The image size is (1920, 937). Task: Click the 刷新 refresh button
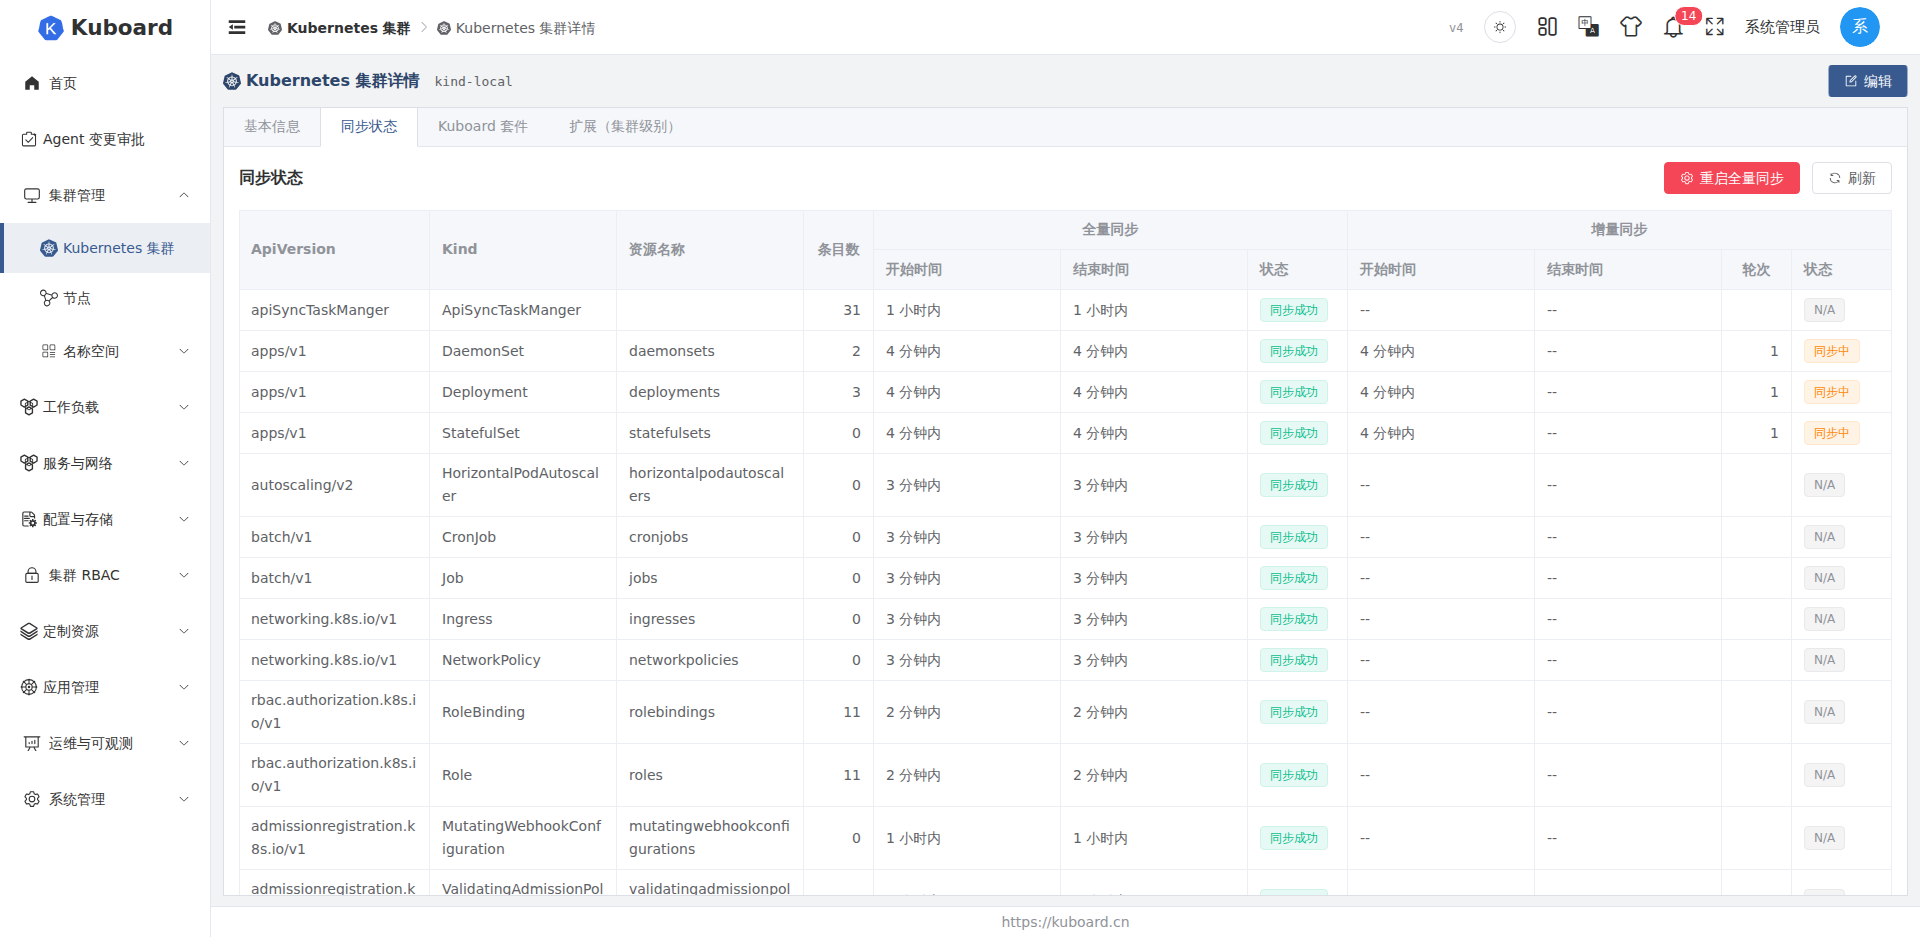coord(1852,178)
